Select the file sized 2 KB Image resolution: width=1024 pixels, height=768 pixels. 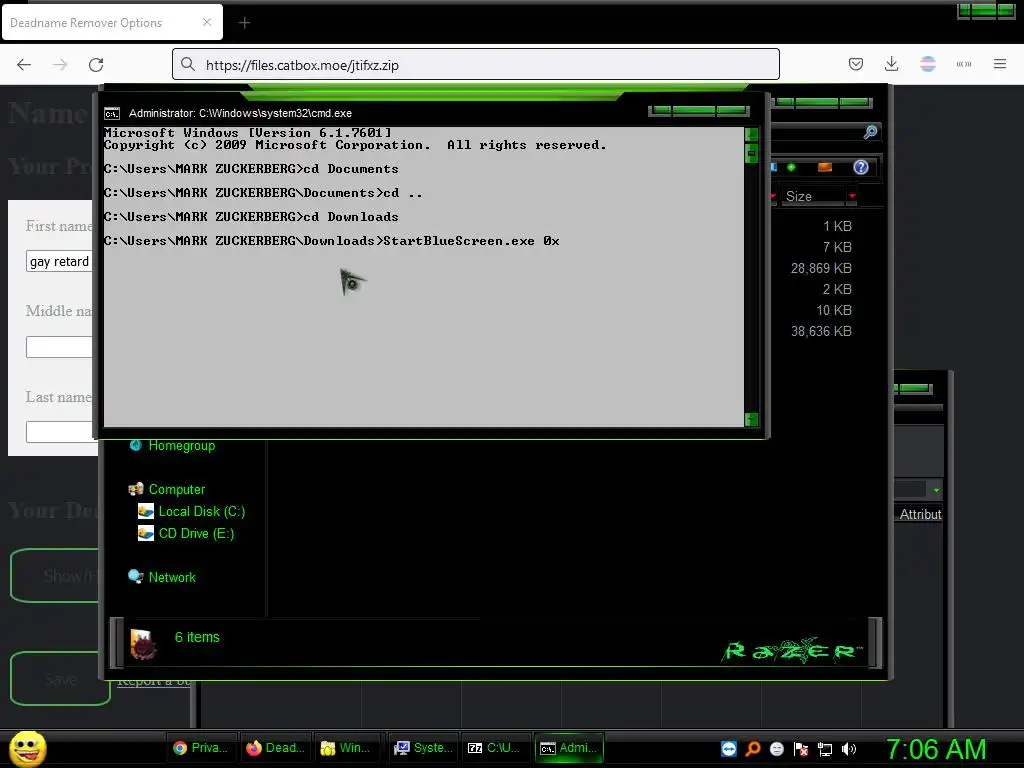[837, 289]
